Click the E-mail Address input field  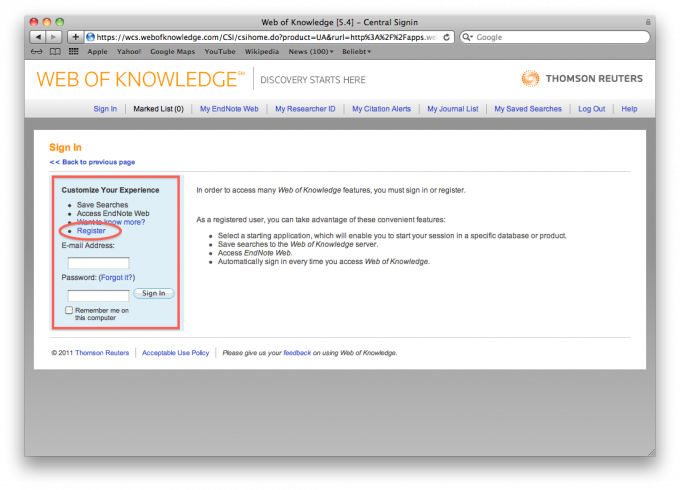click(x=98, y=263)
